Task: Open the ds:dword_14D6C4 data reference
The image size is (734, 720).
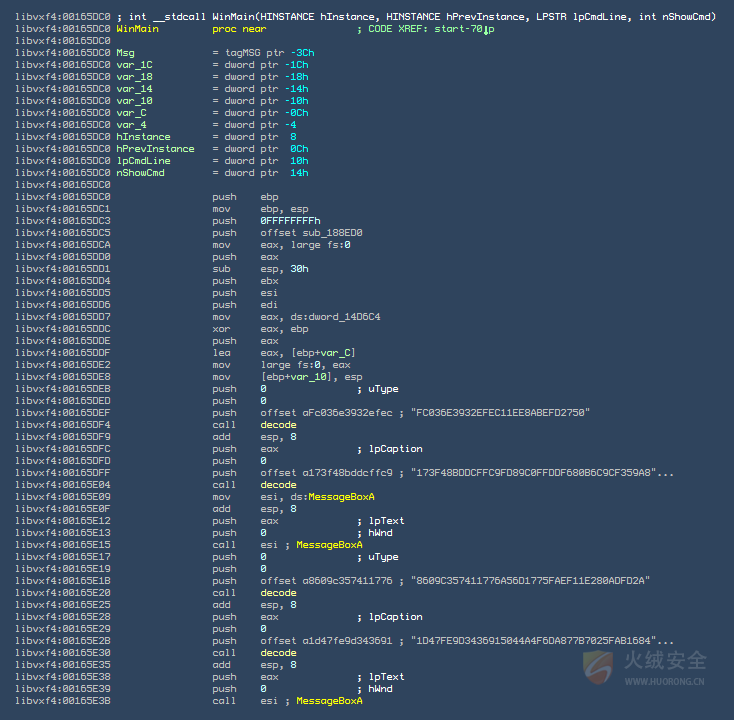Action: pyautogui.click(x=335, y=317)
